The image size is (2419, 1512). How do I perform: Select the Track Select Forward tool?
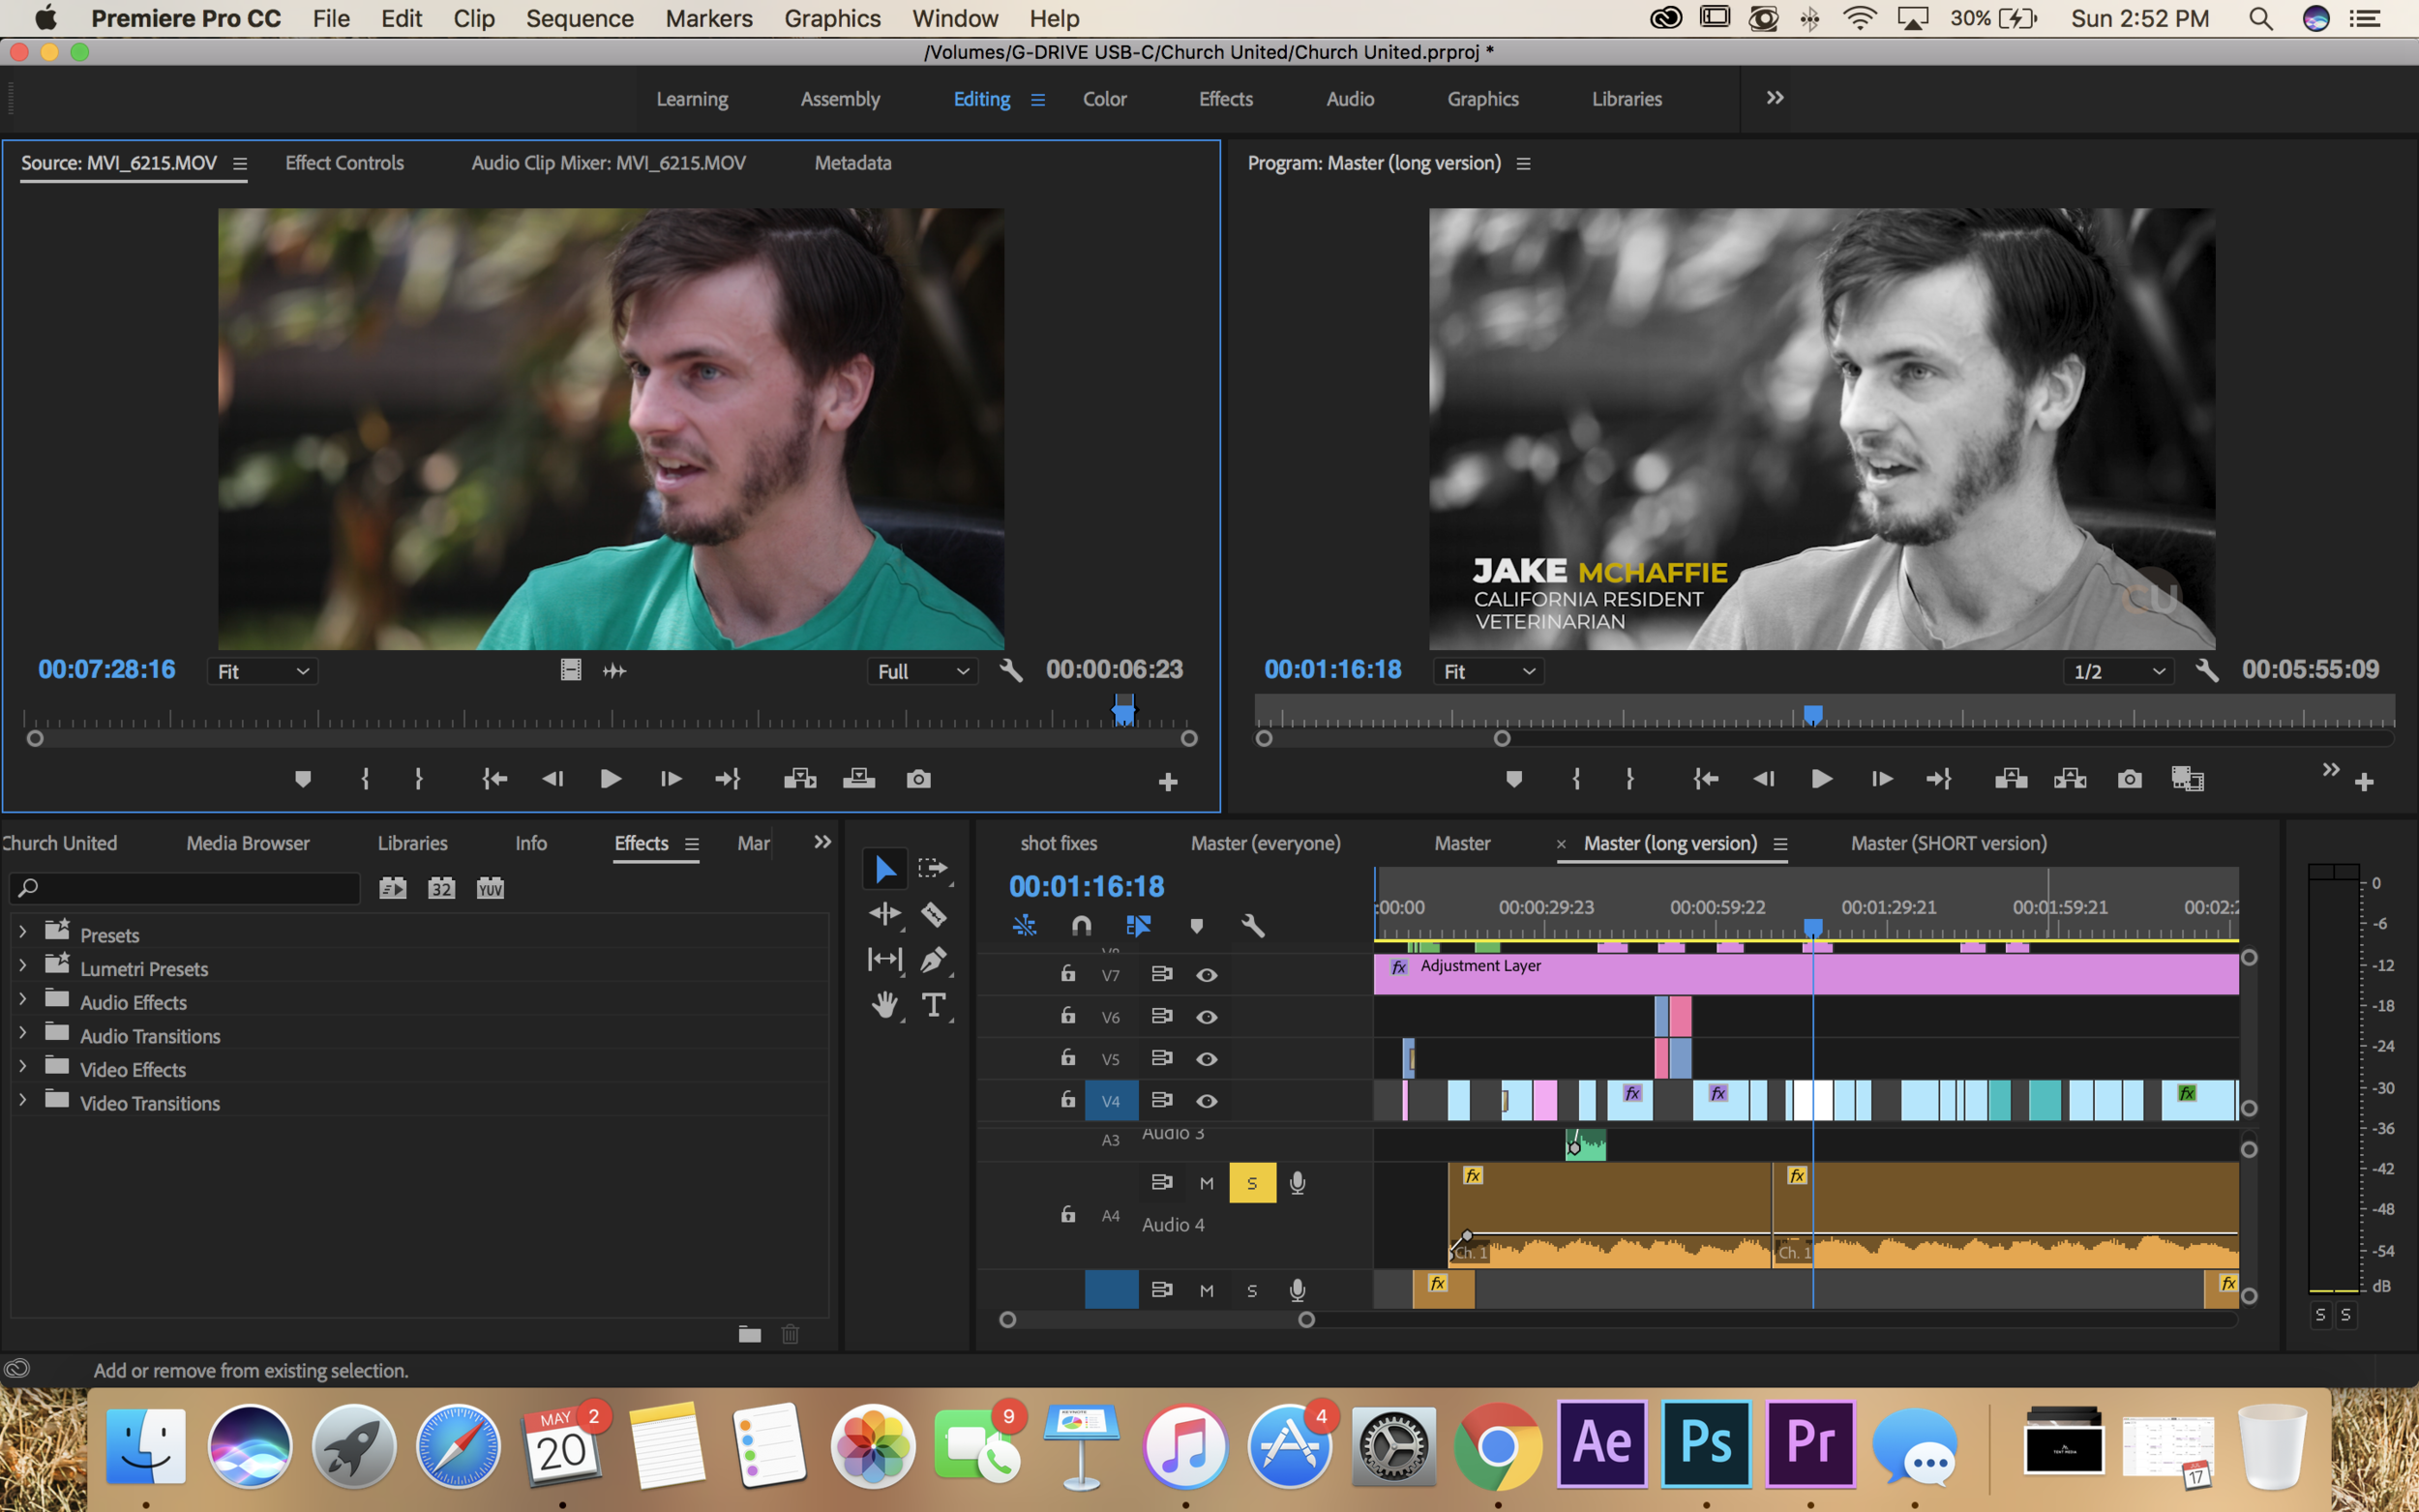[x=933, y=868]
